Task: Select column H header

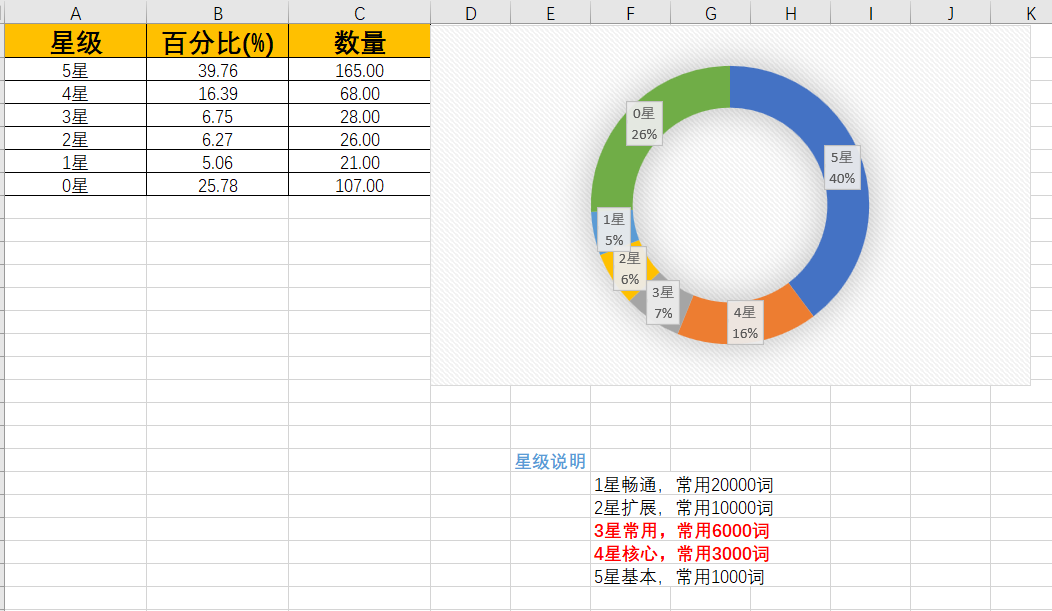Action: pyautogui.click(x=790, y=13)
